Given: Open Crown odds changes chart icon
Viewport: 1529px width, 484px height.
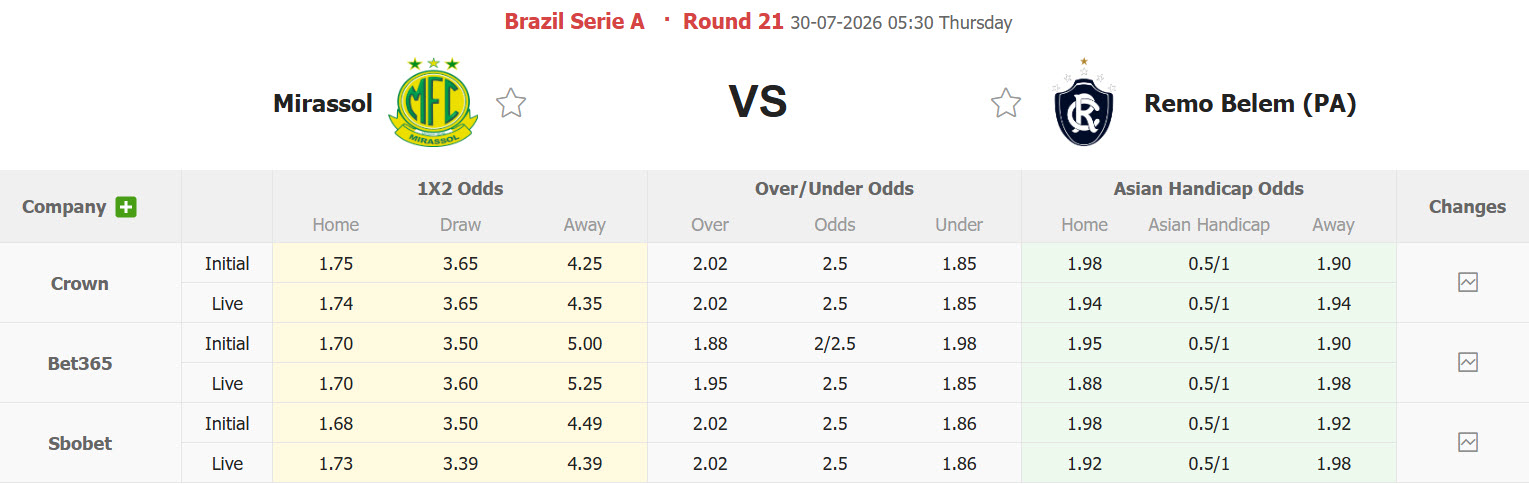Looking at the screenshot, I should point(1468,282).
